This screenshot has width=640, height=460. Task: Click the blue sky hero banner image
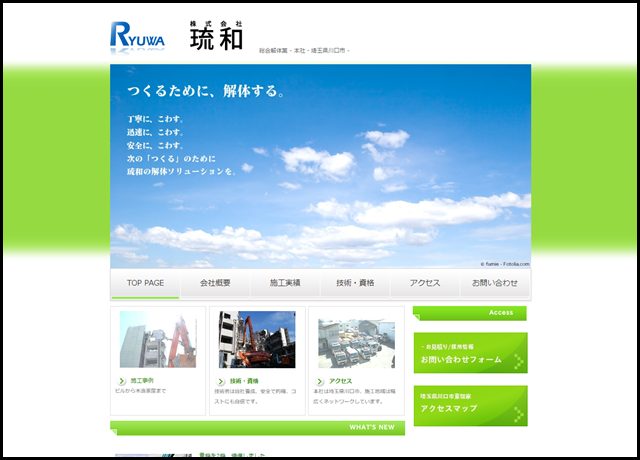[x=320, y=165]
